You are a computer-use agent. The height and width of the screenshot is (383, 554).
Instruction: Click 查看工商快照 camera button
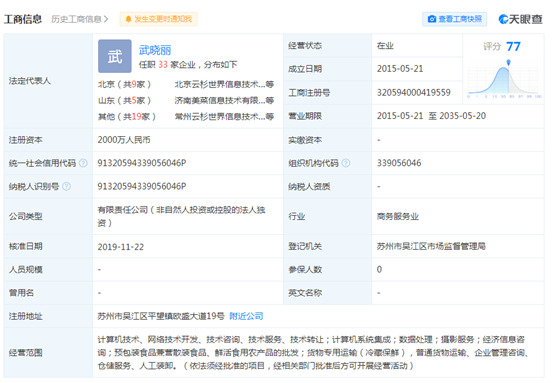pyautogui.click(x=454, y=19)
